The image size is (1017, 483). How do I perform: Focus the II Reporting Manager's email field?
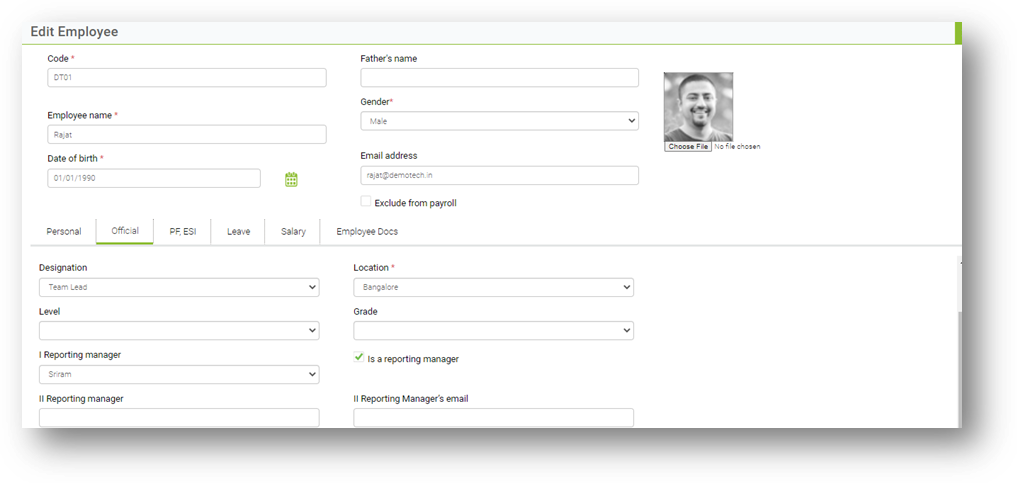click(494, 418)
